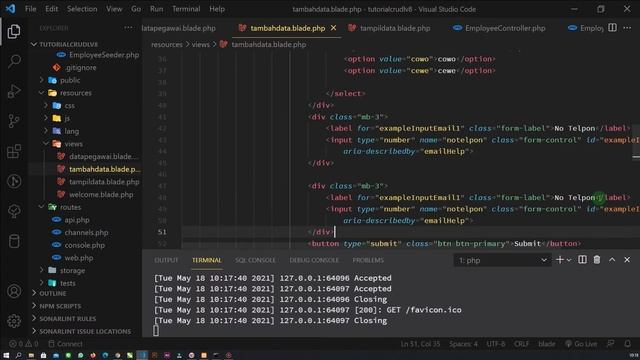Open the database icon in activity bar
The image size is (640, 360).
tap(14, 241)
